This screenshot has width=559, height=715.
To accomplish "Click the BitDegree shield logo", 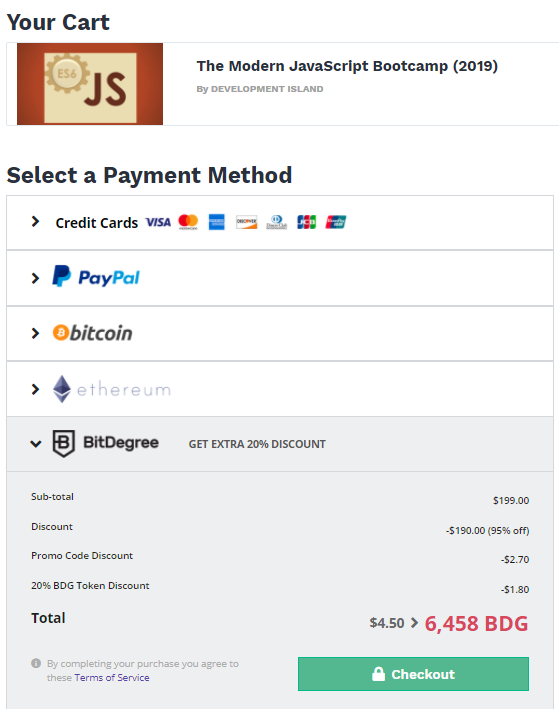I will pyautogui.click(x=63, y=443).
